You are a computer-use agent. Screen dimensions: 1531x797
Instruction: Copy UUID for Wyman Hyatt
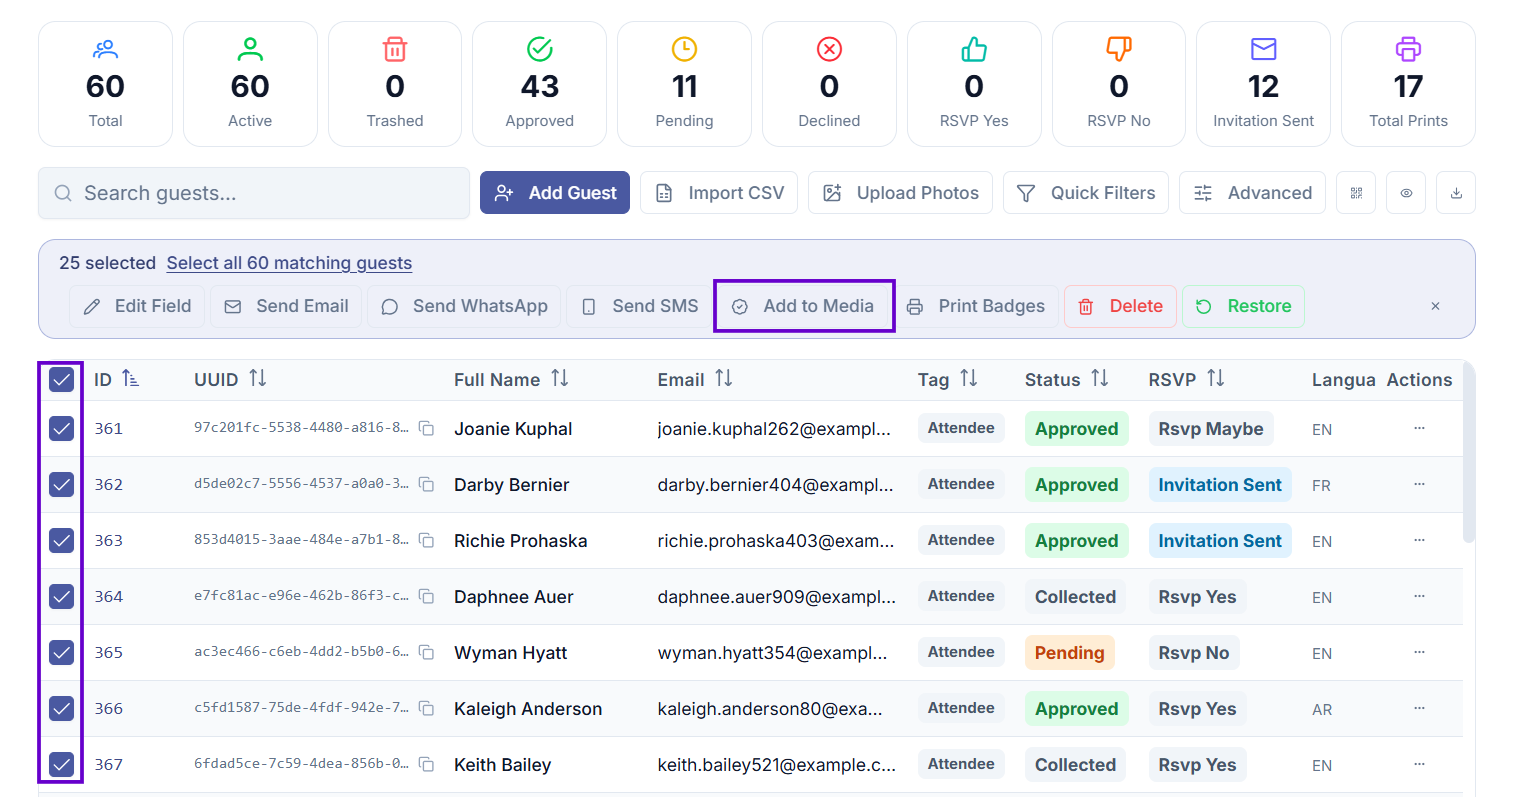[426, 653]
